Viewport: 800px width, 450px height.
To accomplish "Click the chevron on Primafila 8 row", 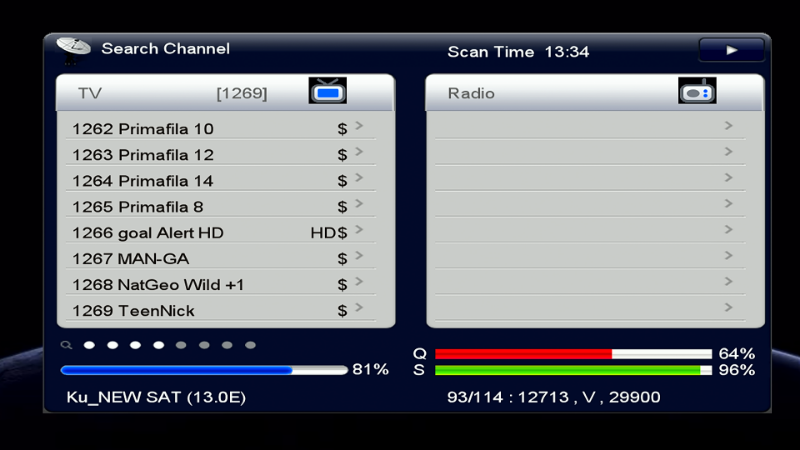I will coord(359,204).
